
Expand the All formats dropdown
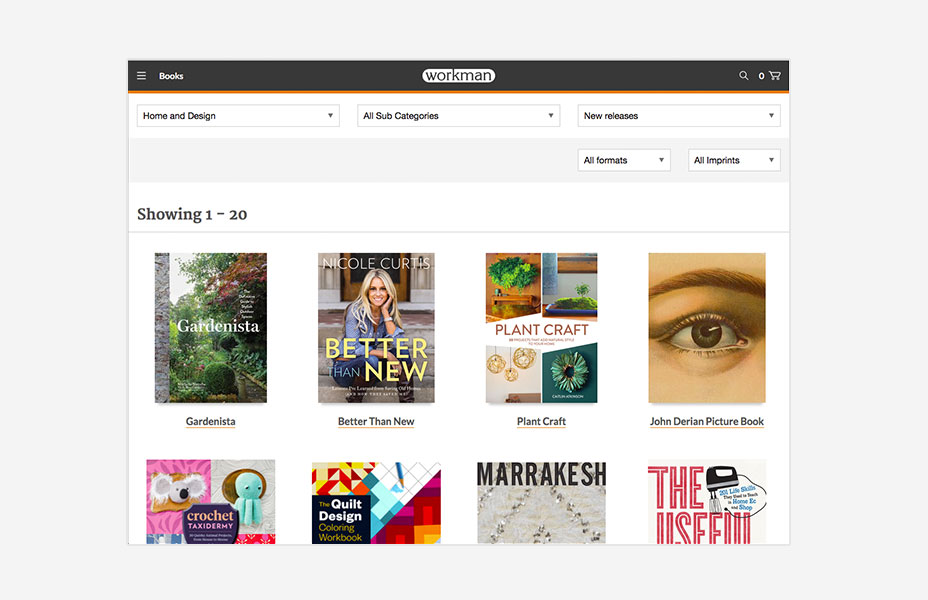(x=624, y=160)
